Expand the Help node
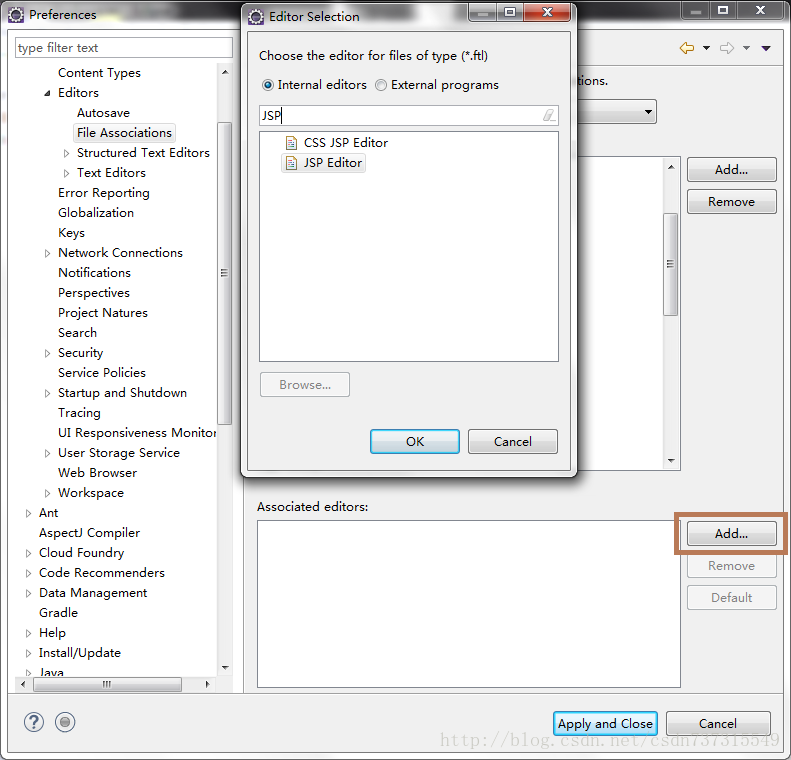Viewport: 791px width, 760px height. point(28,633)
